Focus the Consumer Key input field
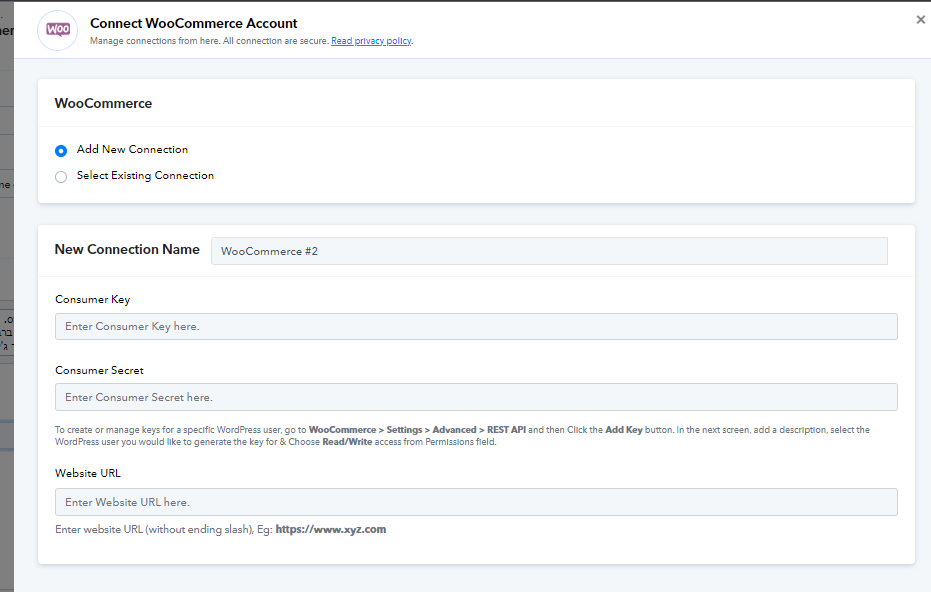Image resolution: width=931 pixels, height=592 pixels. [476, 327]
